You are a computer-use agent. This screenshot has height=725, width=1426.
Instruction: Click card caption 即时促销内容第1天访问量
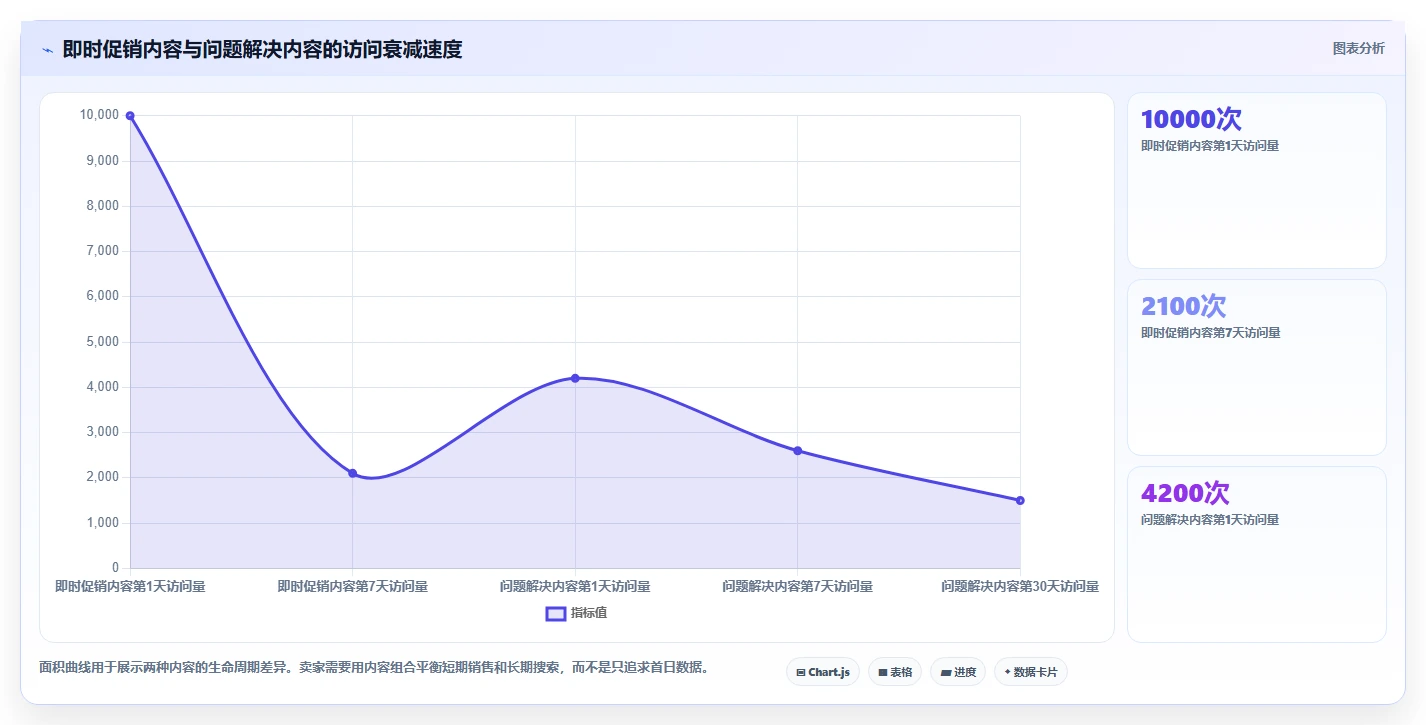(1210, 145)
